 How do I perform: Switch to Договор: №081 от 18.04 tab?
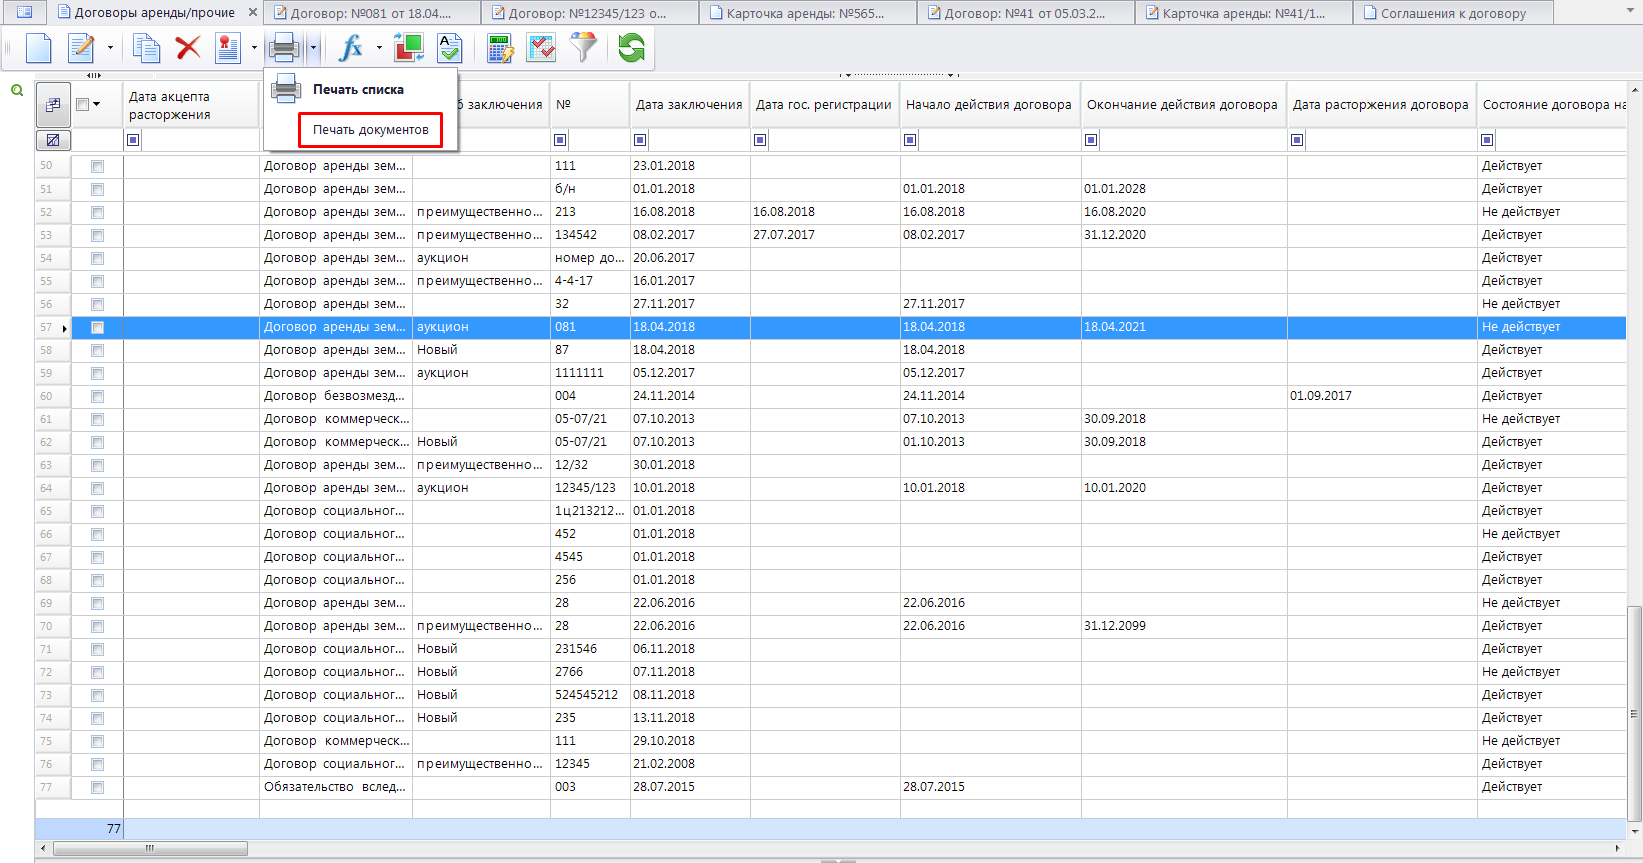[x=371, y=13]
